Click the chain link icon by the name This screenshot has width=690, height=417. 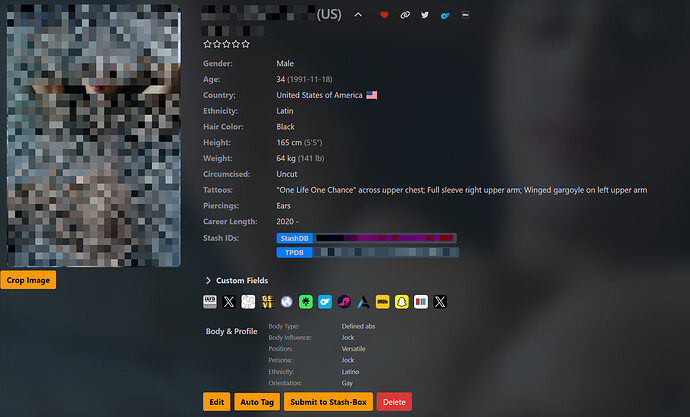point(405,15)
